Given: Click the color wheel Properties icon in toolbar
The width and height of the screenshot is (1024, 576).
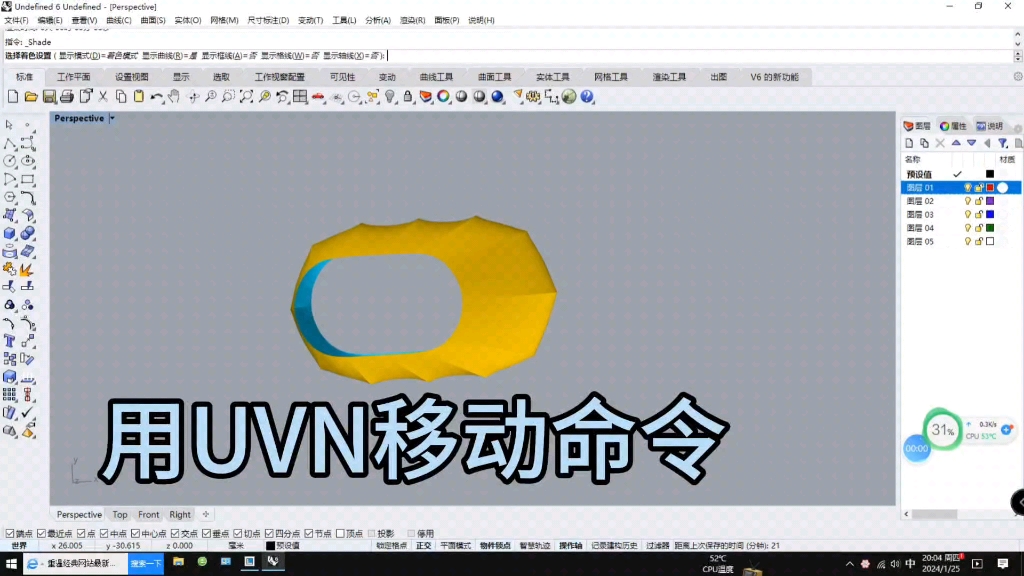Looking at the screenshot, I should 443,97.
